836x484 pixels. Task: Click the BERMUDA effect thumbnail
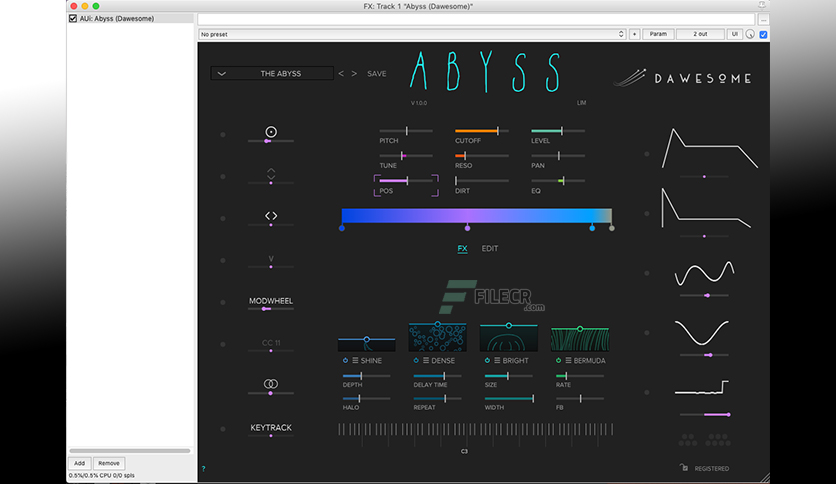click(x=580, y=339)
